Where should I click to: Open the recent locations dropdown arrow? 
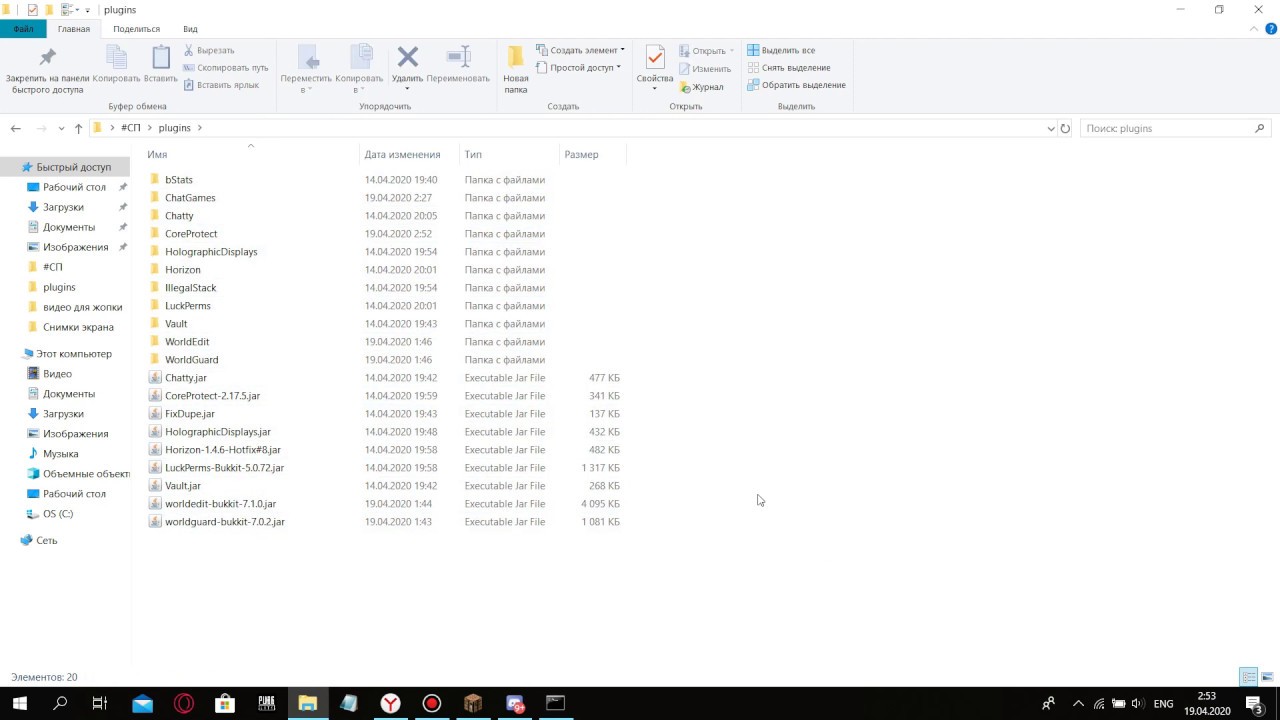[61, 128]
